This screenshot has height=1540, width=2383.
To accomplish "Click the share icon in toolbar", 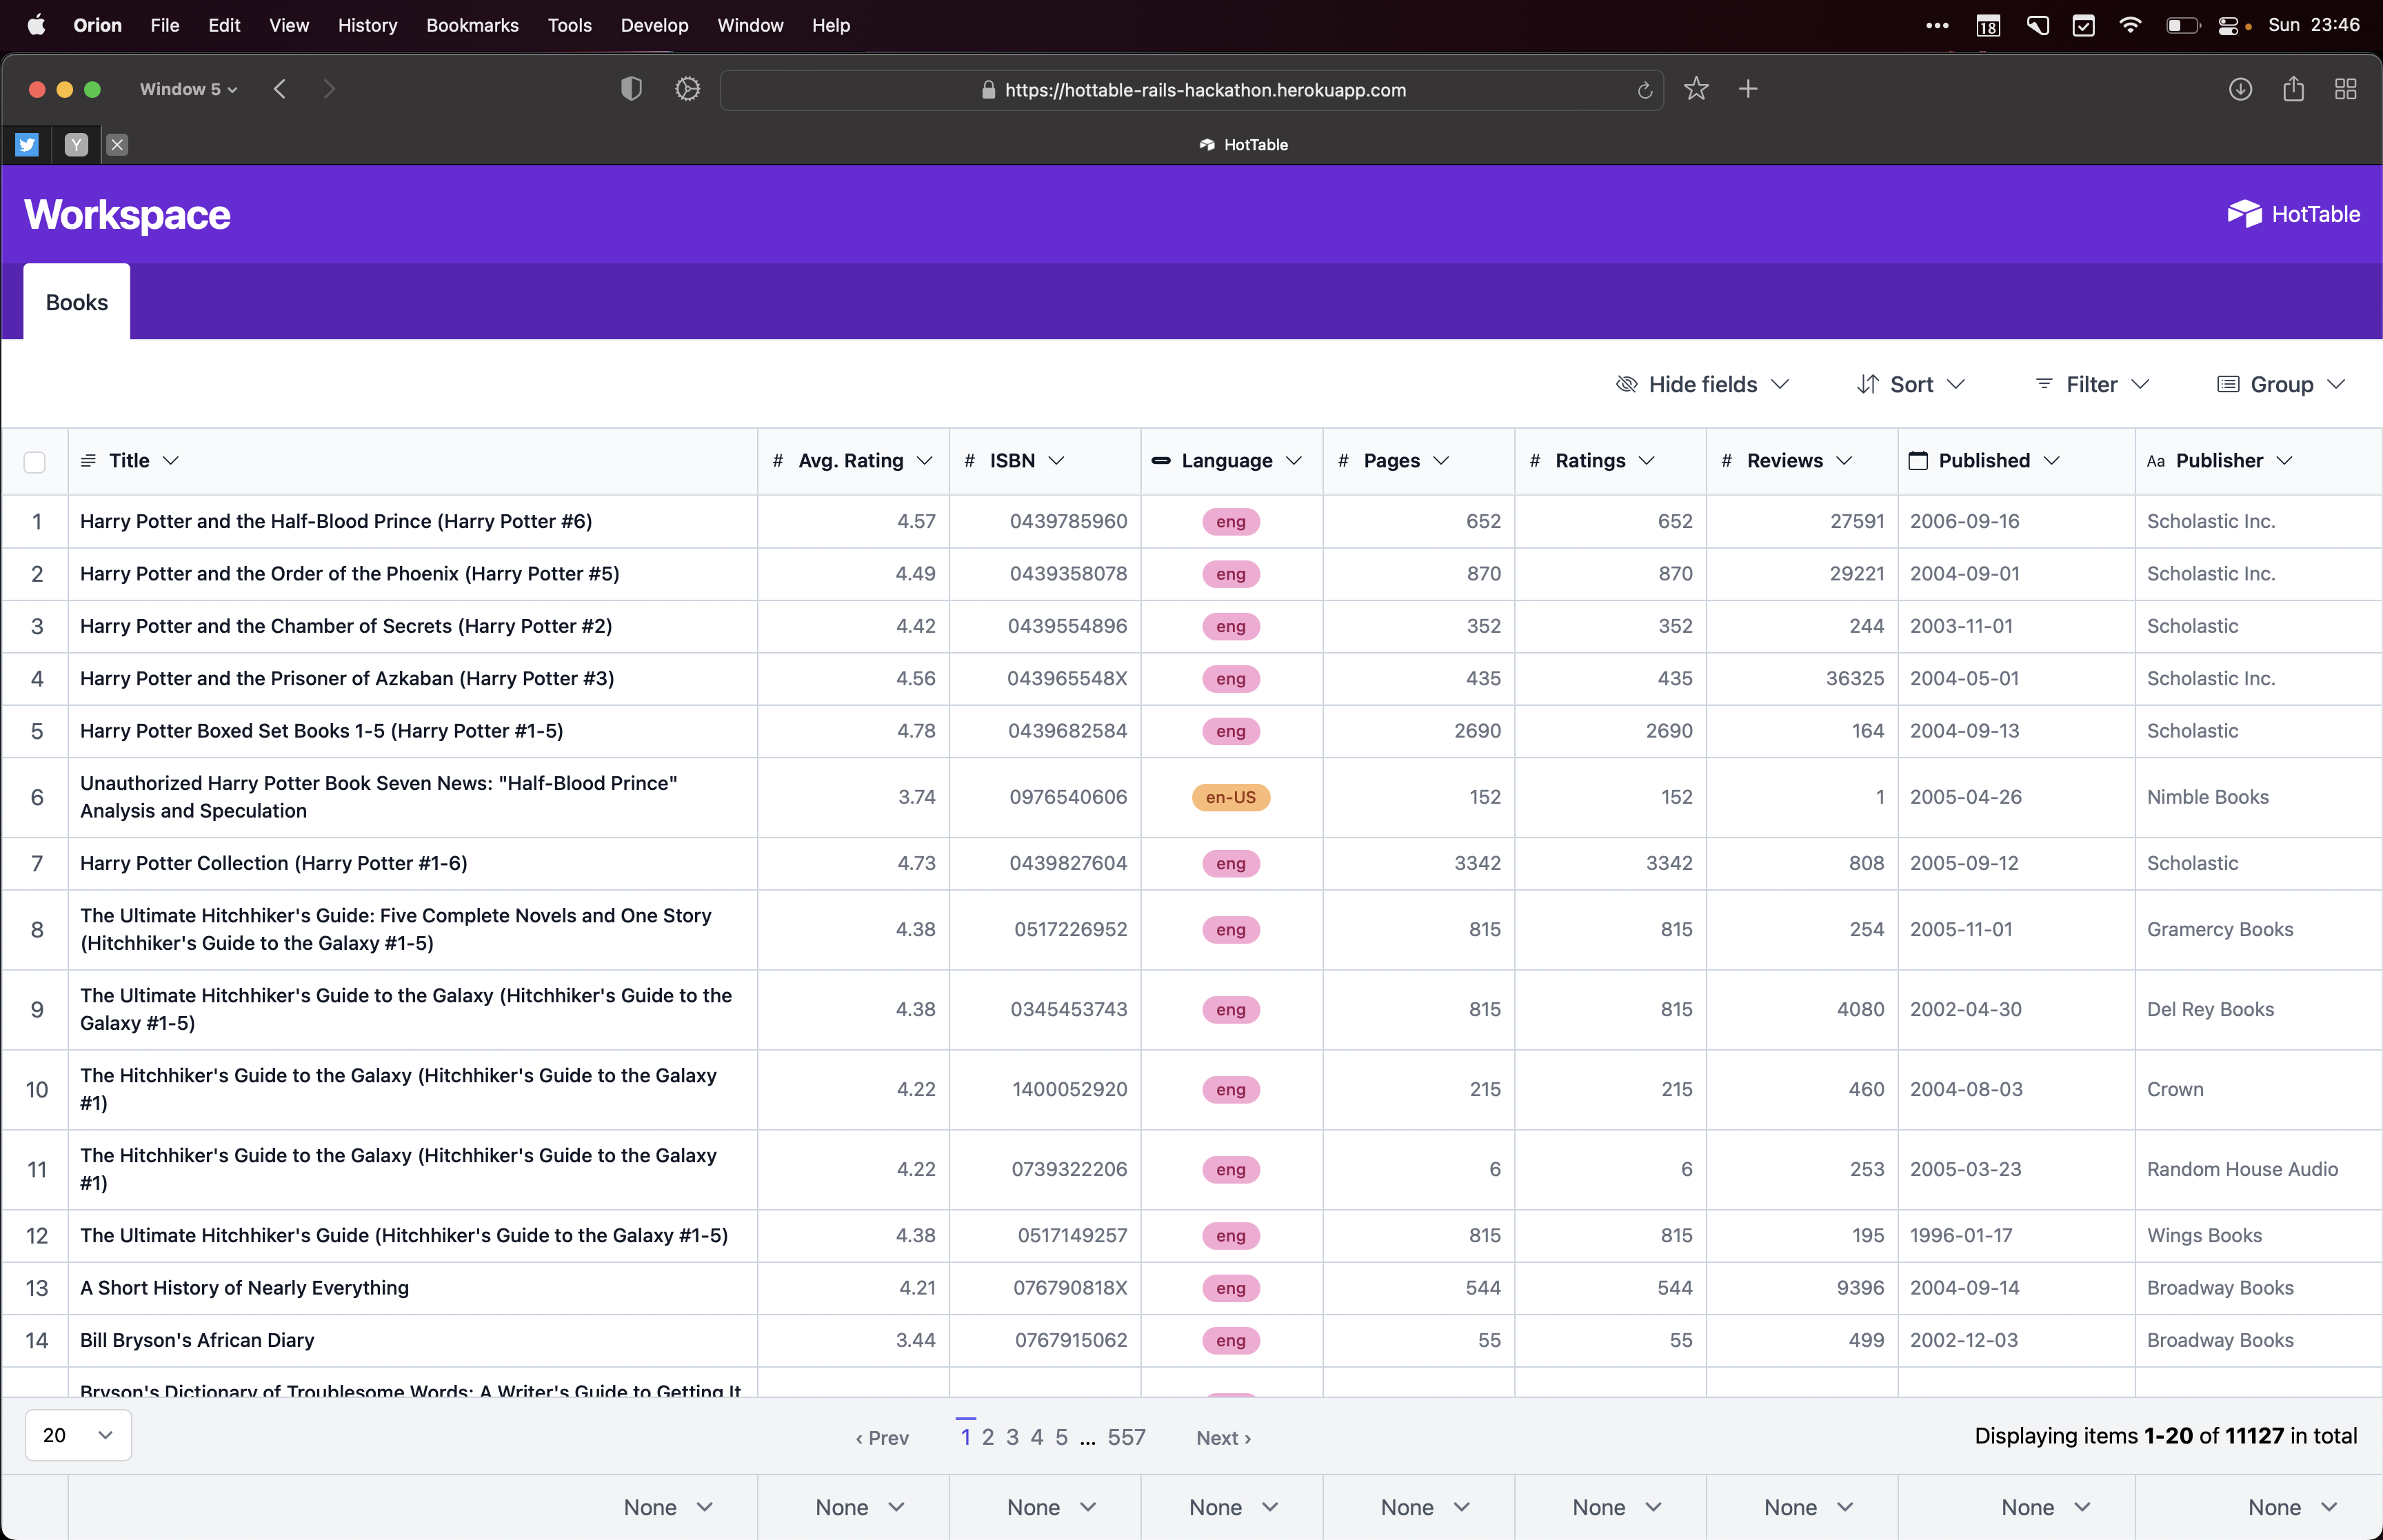I will (2293, 89).
